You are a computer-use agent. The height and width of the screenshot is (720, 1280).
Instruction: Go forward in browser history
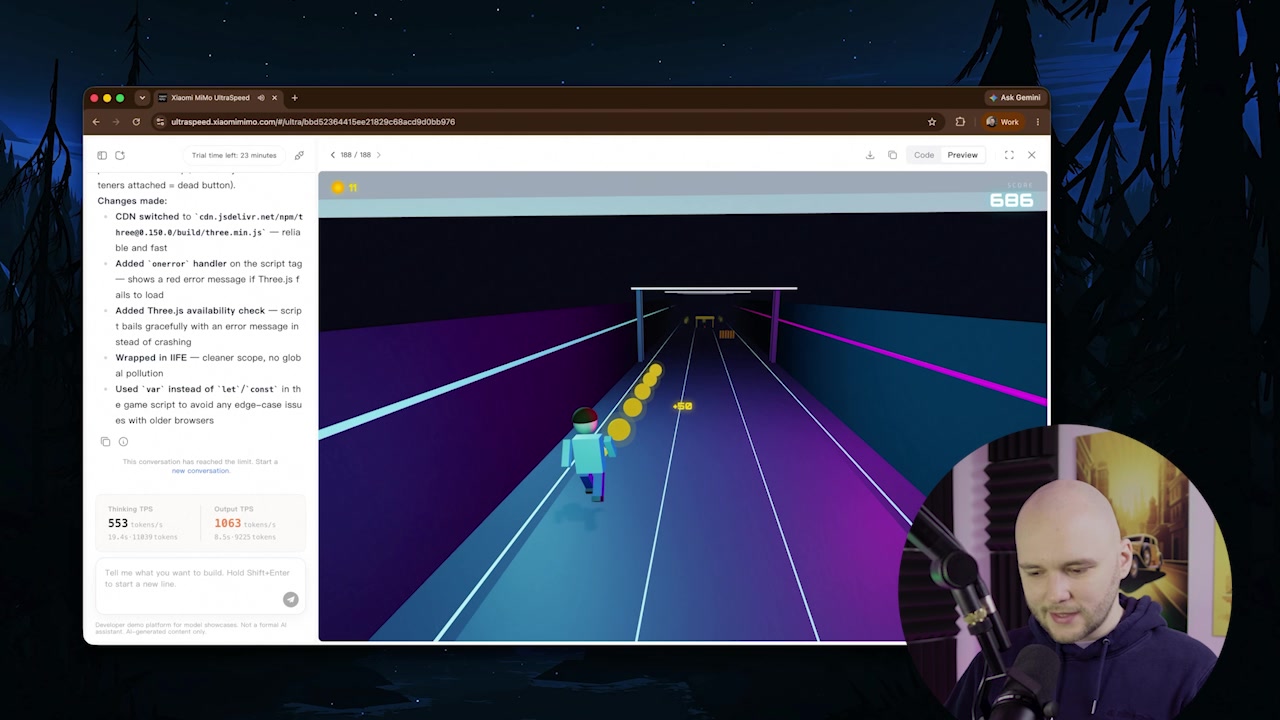[x=116, y=122]
